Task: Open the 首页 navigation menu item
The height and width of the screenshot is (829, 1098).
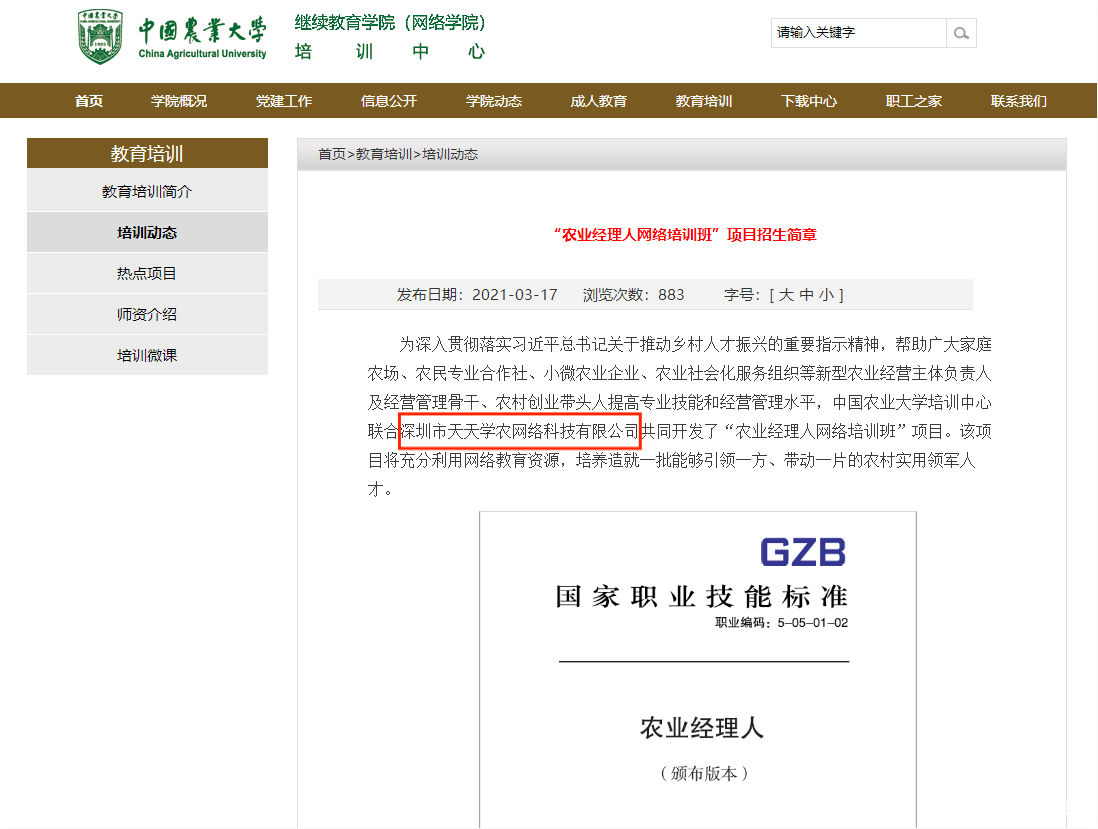Action: coord(89,101)
